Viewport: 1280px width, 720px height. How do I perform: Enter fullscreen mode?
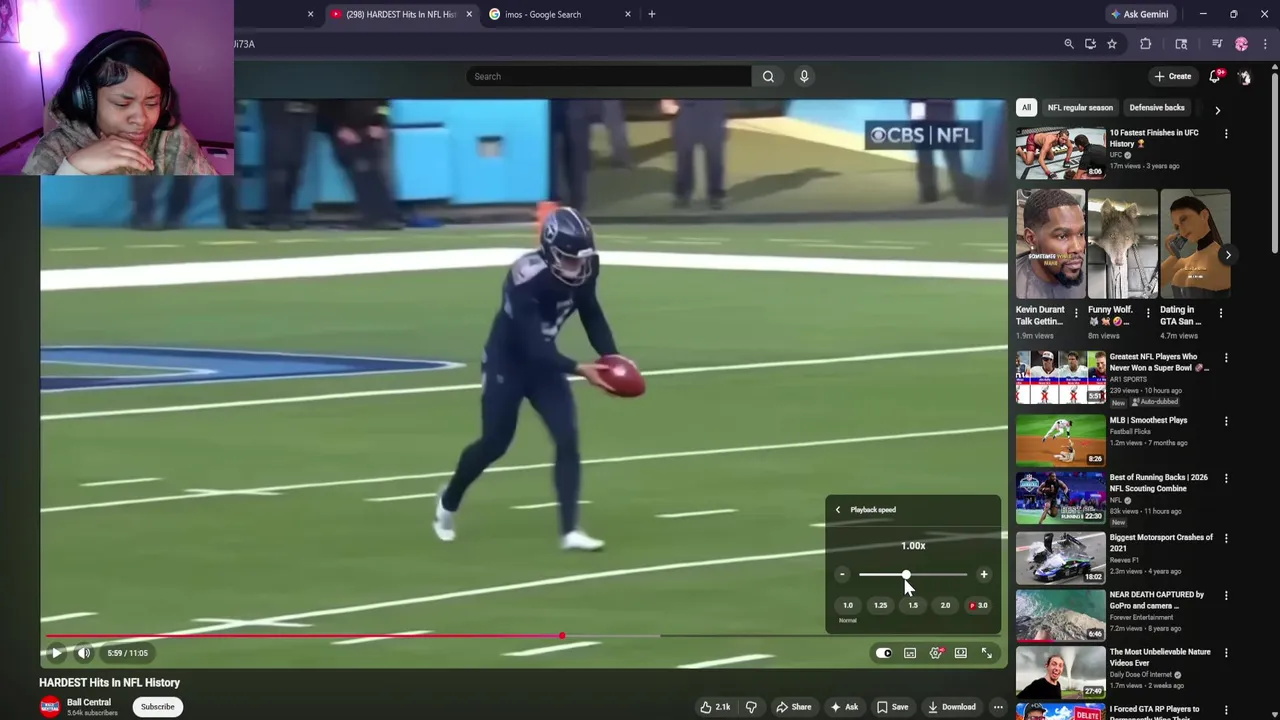[987, 653]
